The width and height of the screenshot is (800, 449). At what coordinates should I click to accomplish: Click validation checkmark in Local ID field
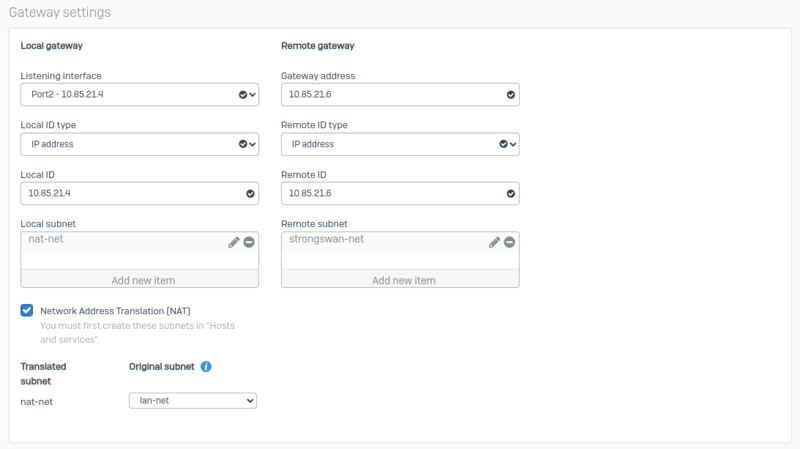[x=249, y=193]
